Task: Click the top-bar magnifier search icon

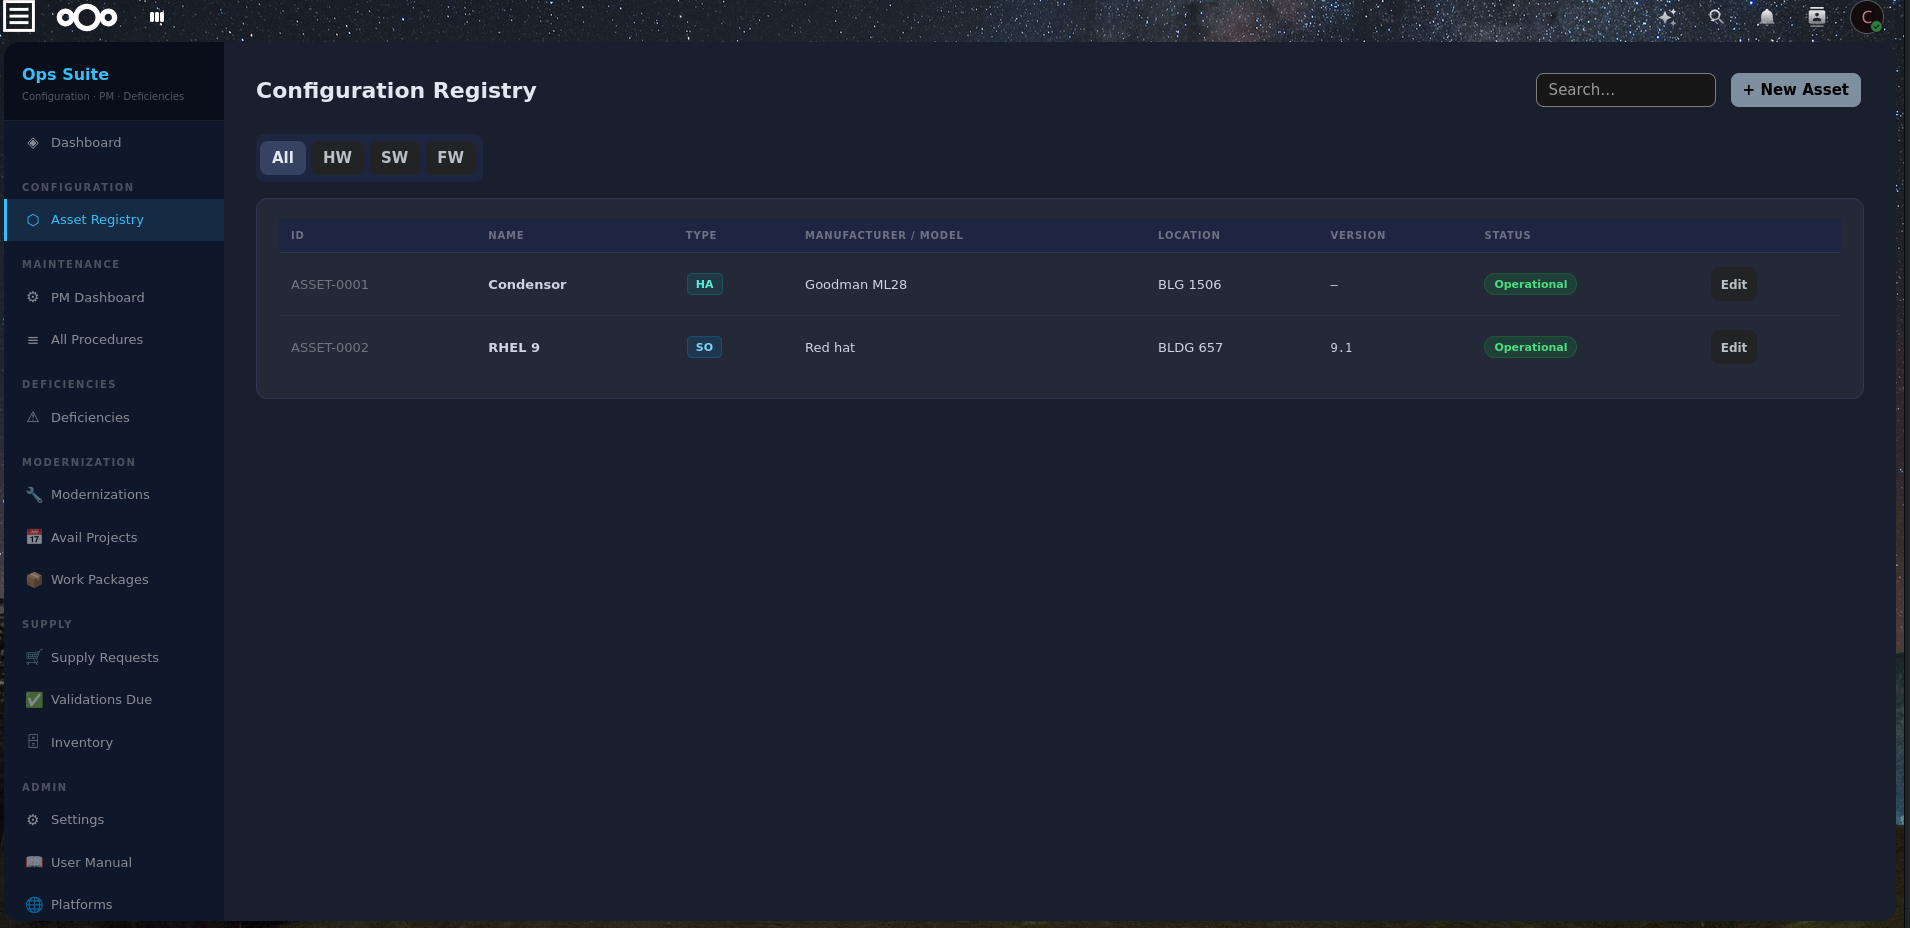Action: pyautogui.click(x=1716, y=17)
